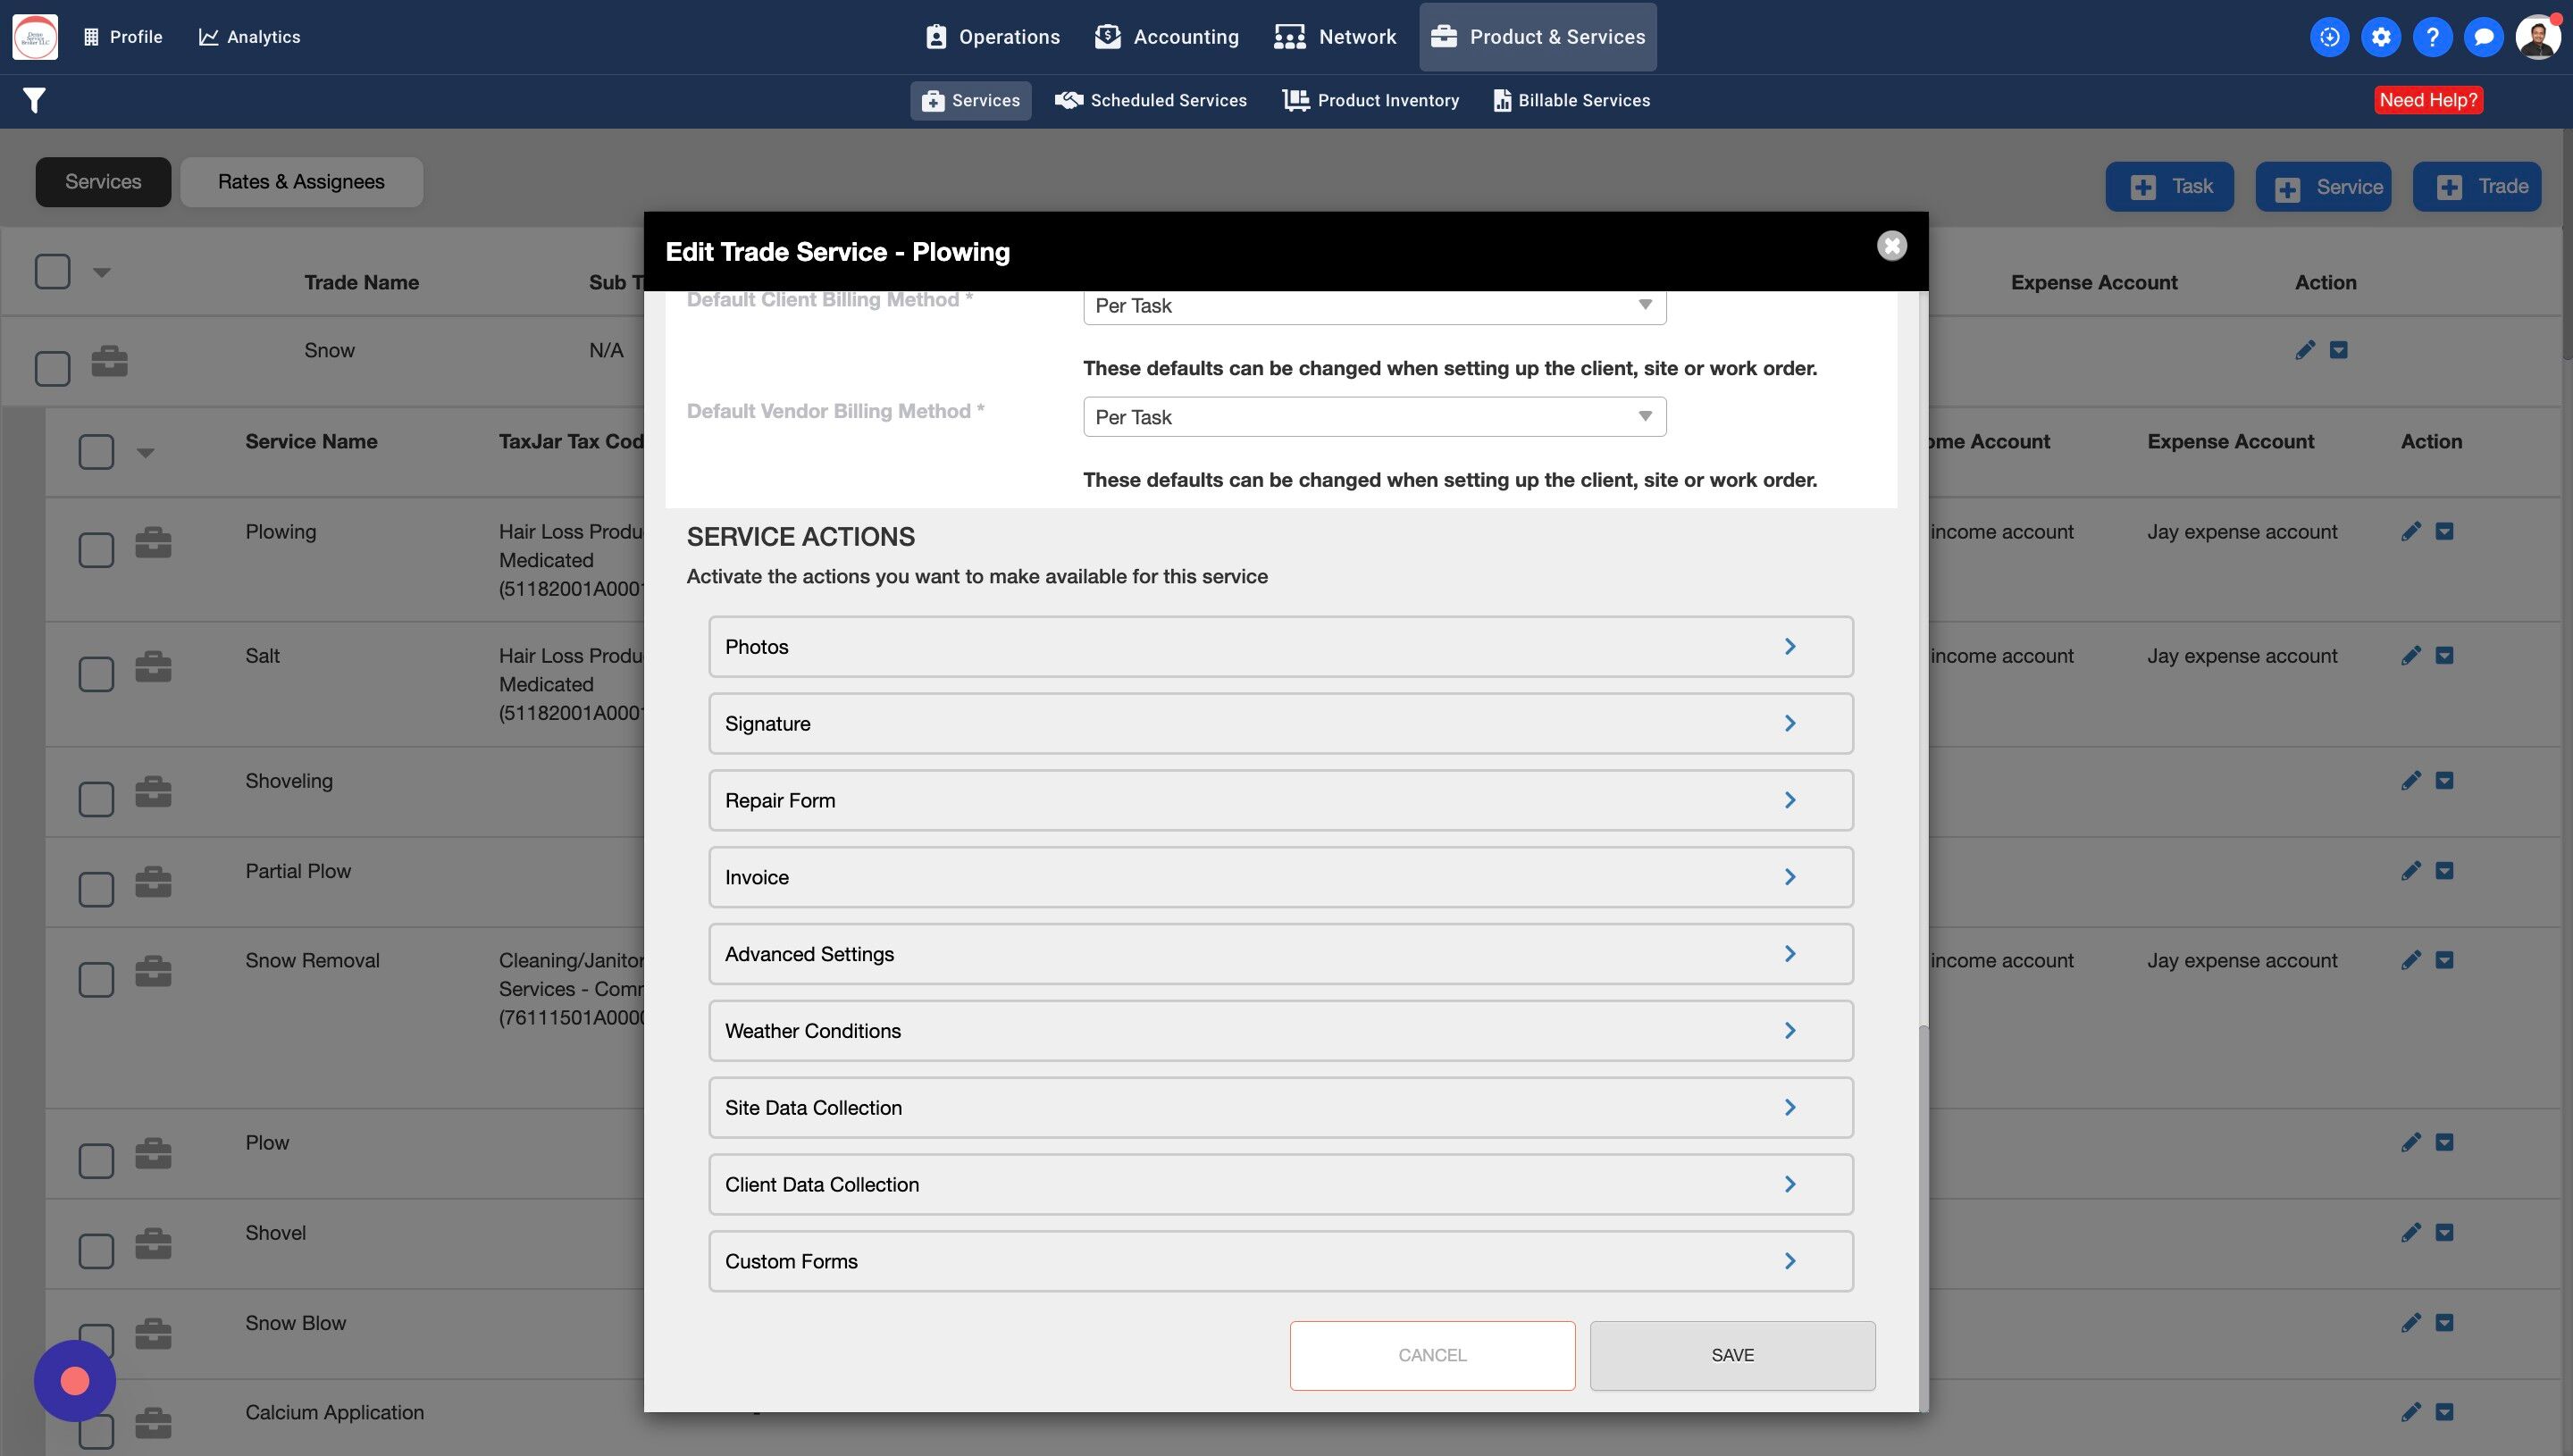Click the red record floating button
This screenshot has height=1456, width=2573.
pos(75,1381)
